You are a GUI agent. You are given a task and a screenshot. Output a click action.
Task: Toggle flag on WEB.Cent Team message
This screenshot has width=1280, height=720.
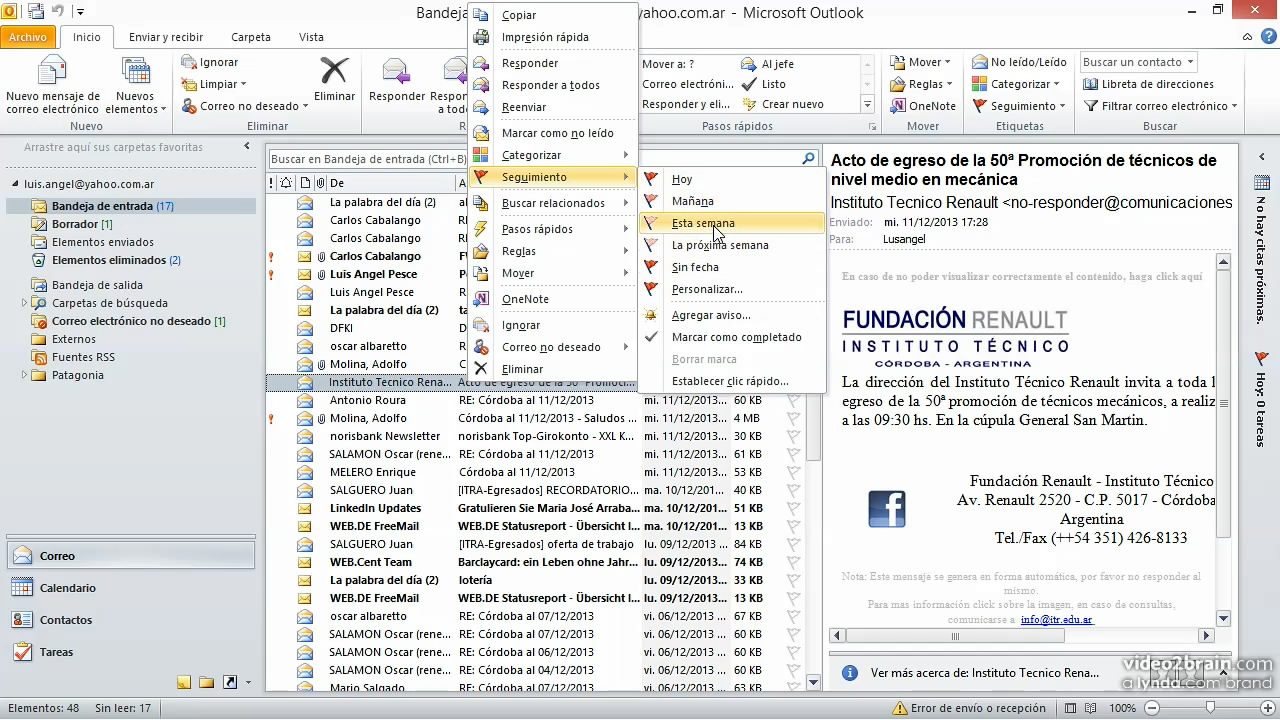794,562
